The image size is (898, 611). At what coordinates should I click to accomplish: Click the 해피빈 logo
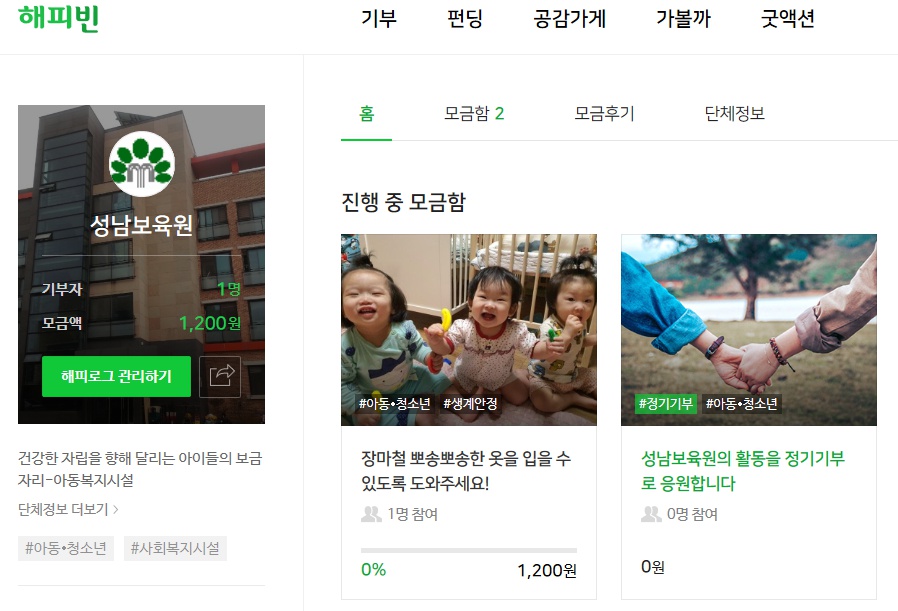(58, 18)
